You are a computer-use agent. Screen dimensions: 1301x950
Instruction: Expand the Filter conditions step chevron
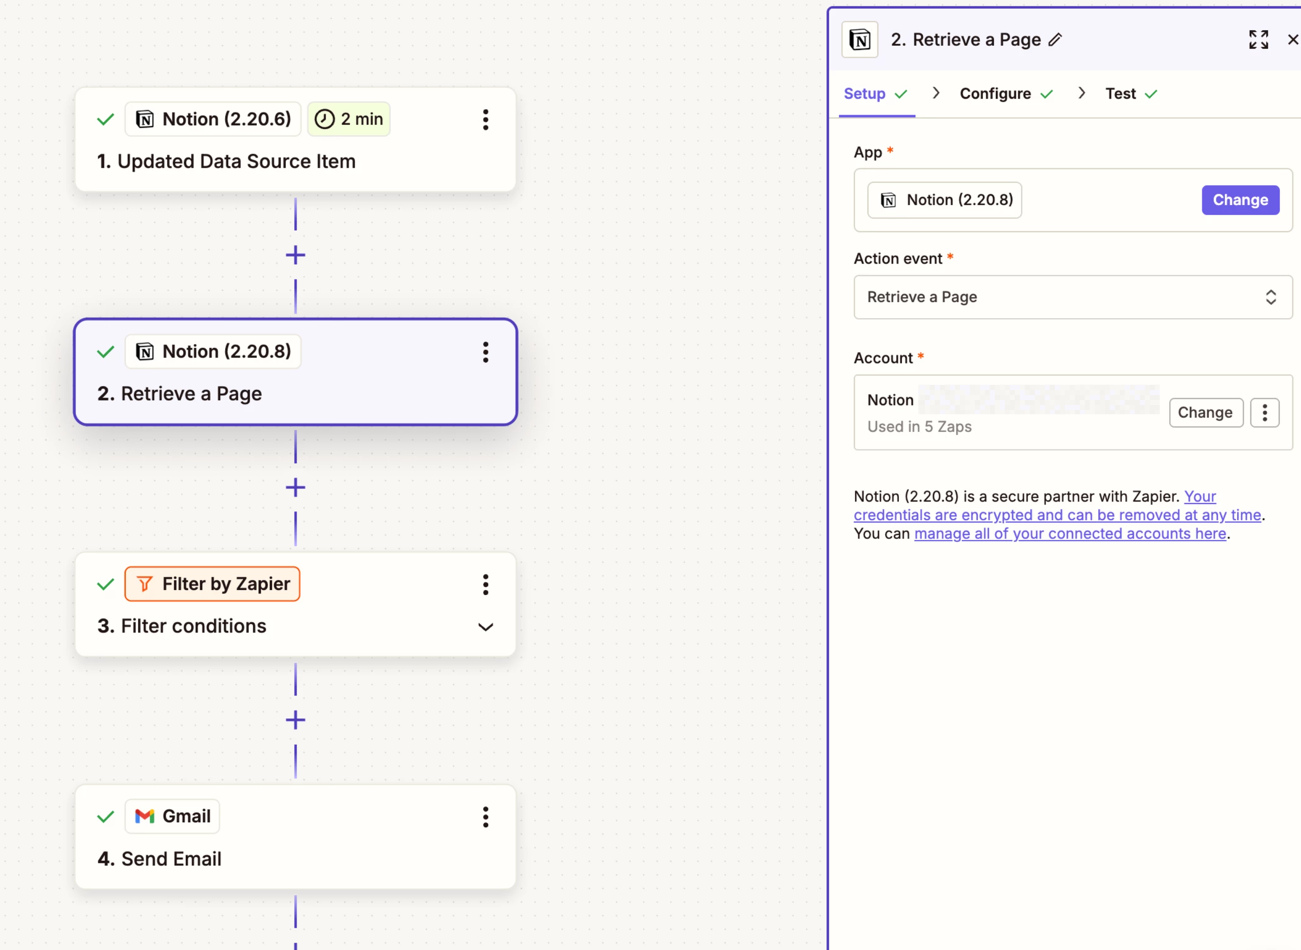[x=485, y=627]
